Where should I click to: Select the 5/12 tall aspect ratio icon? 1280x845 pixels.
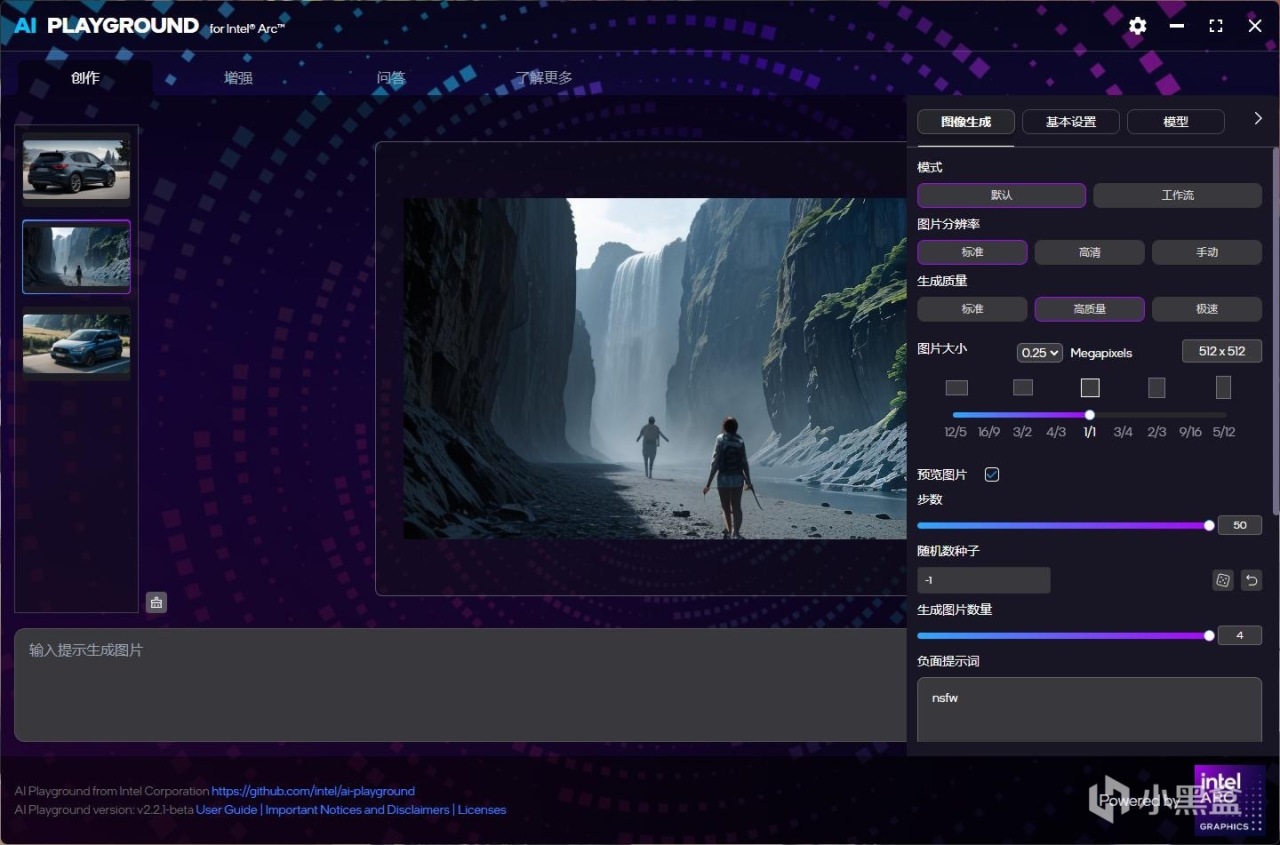[x=1223, y=387]
